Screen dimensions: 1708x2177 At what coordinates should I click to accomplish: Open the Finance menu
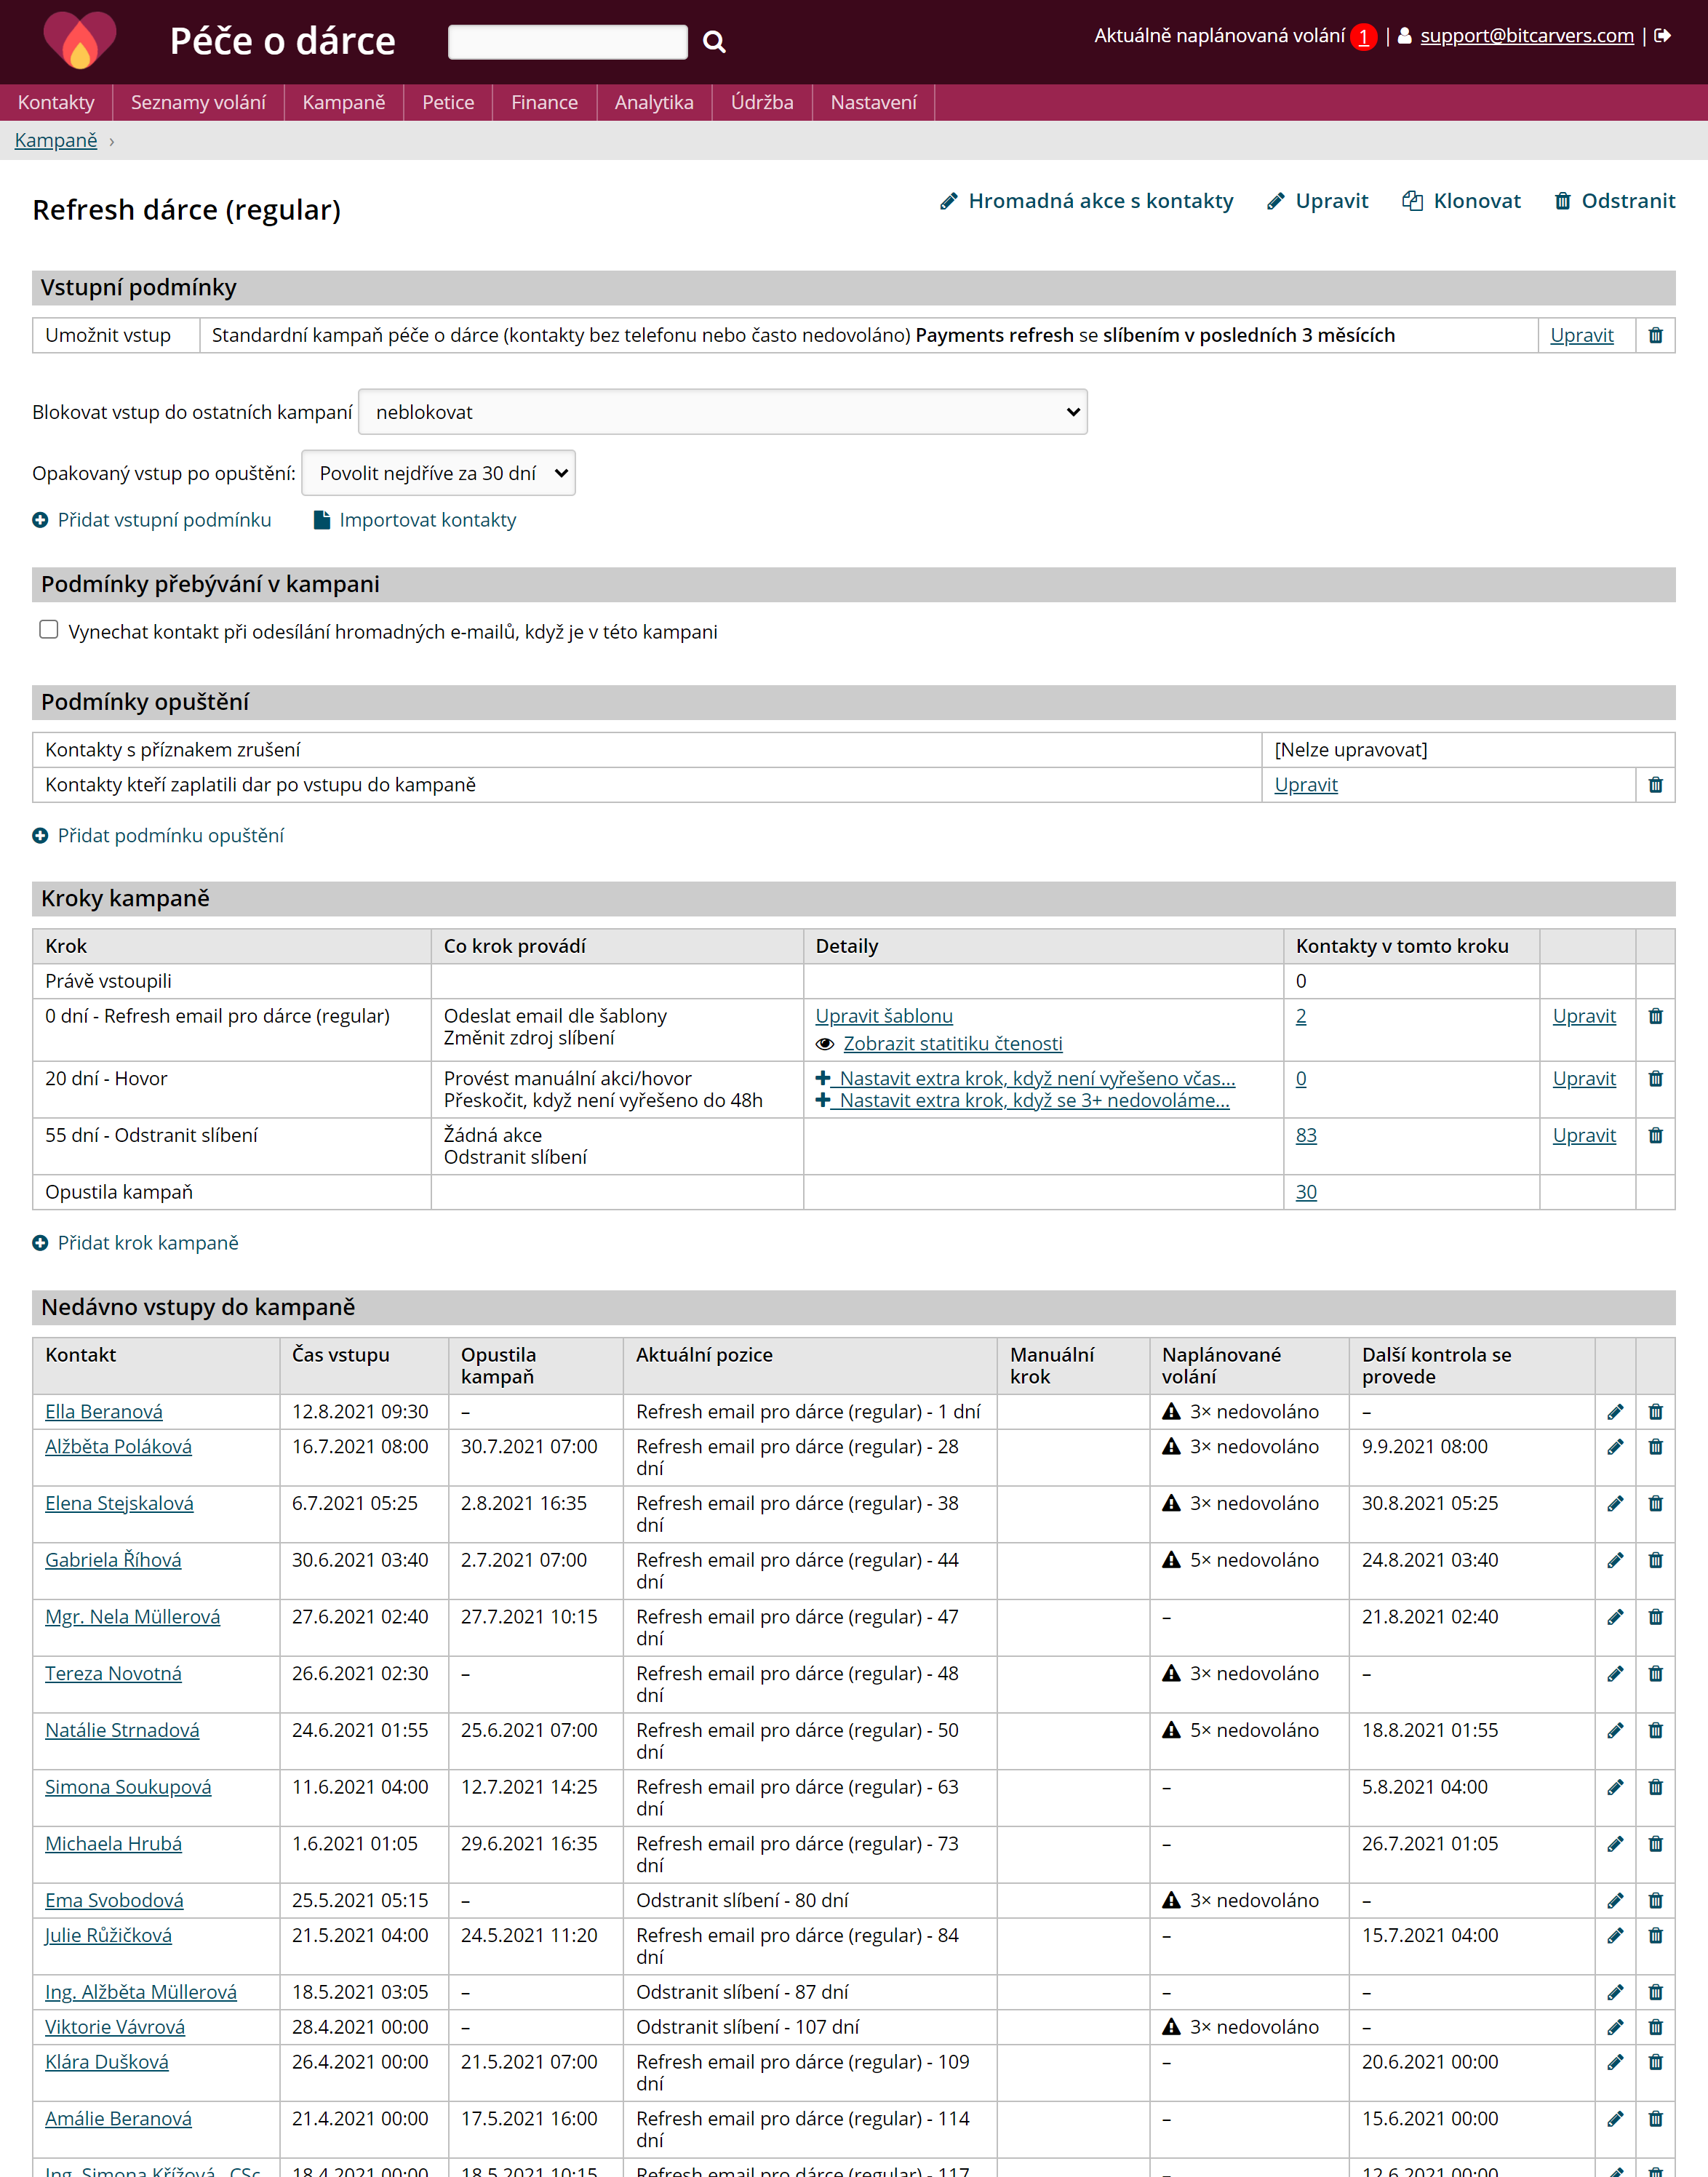click(544, 102)
